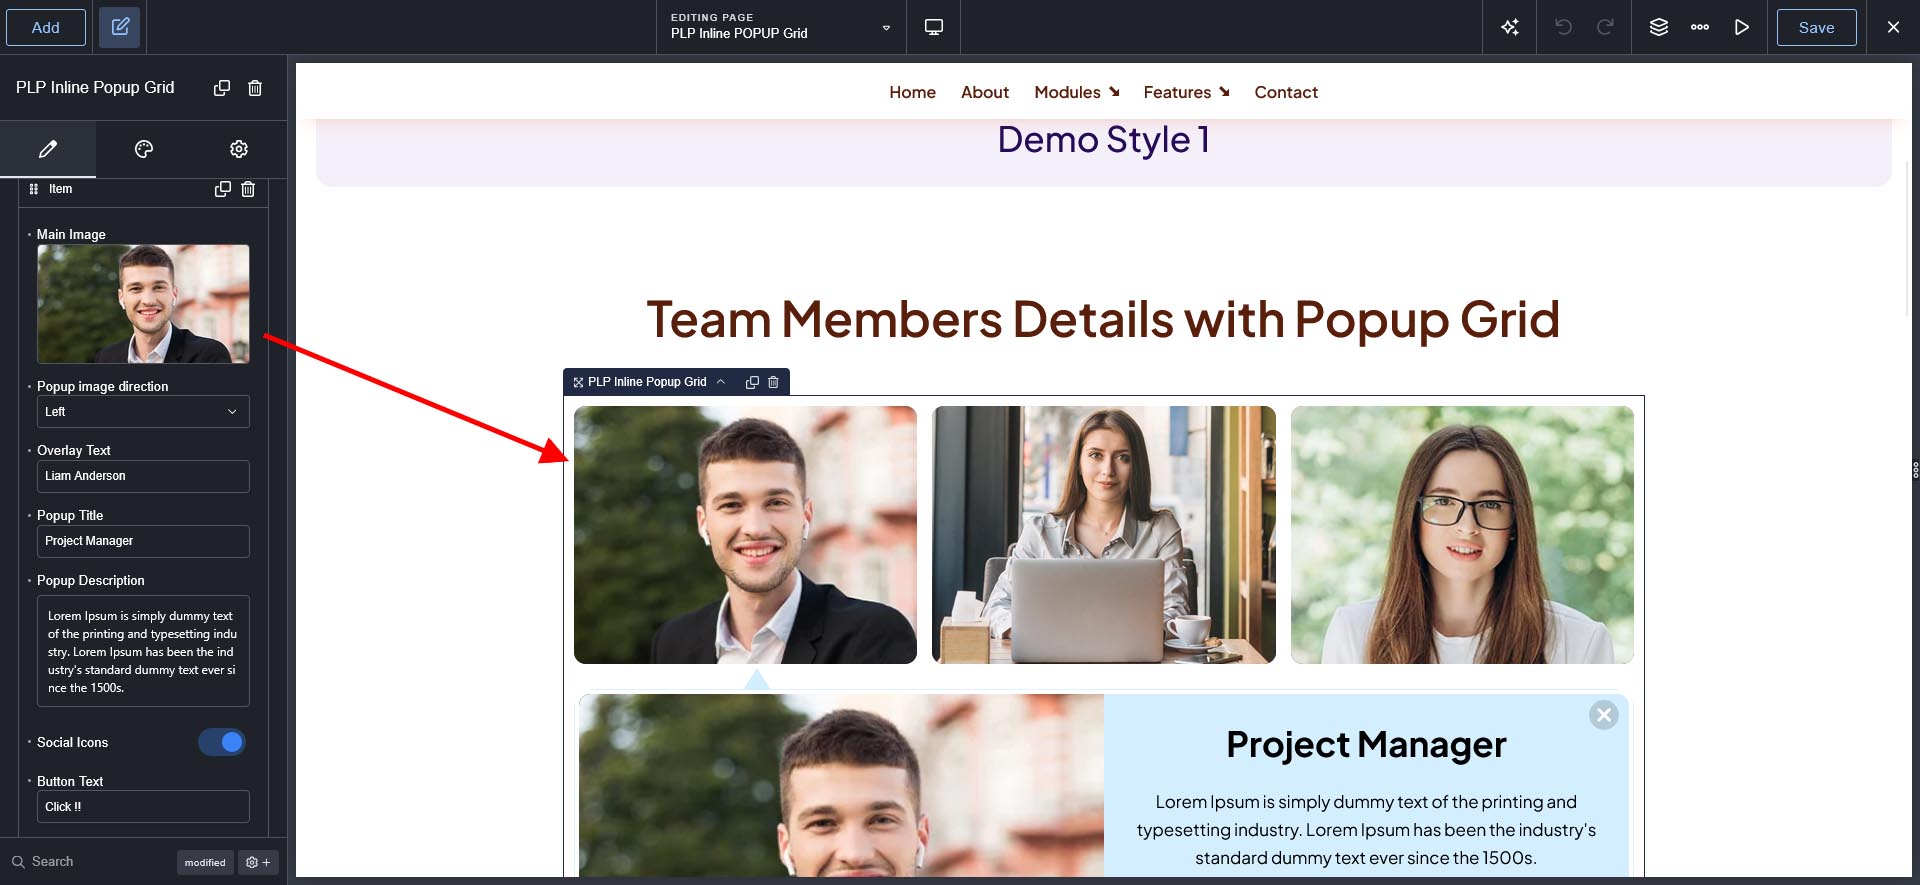1920x885 pixels.
Task: Click the large popup portrait image
Action: [x=841, y=786]
